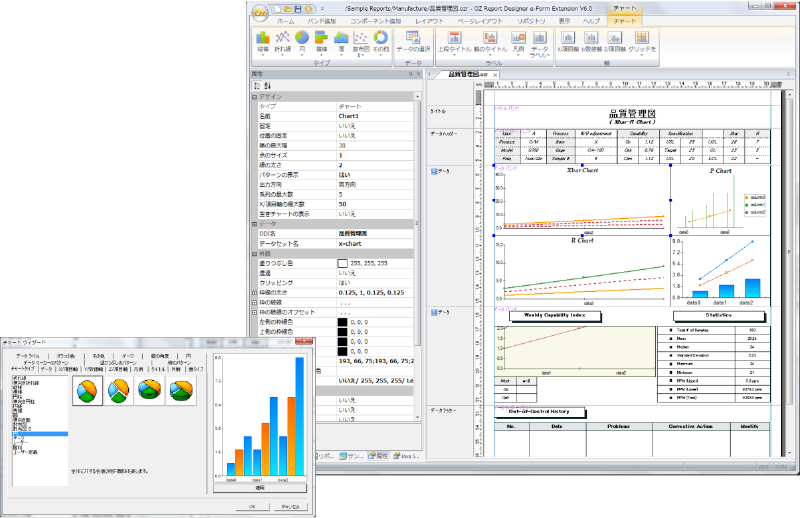Select the other (その他) donut chart icon
800x518 pixels.
click(x=381, y=37)
